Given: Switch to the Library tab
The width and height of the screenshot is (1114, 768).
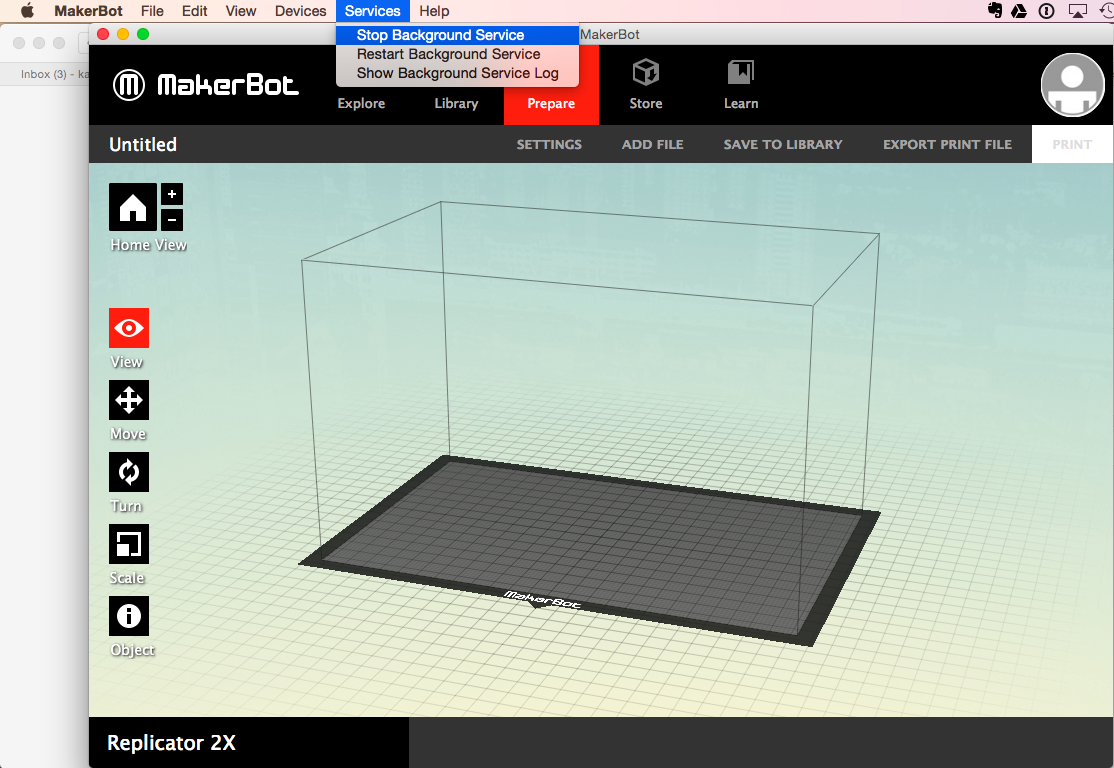Looking at the screenshot, I should [456, 103].
